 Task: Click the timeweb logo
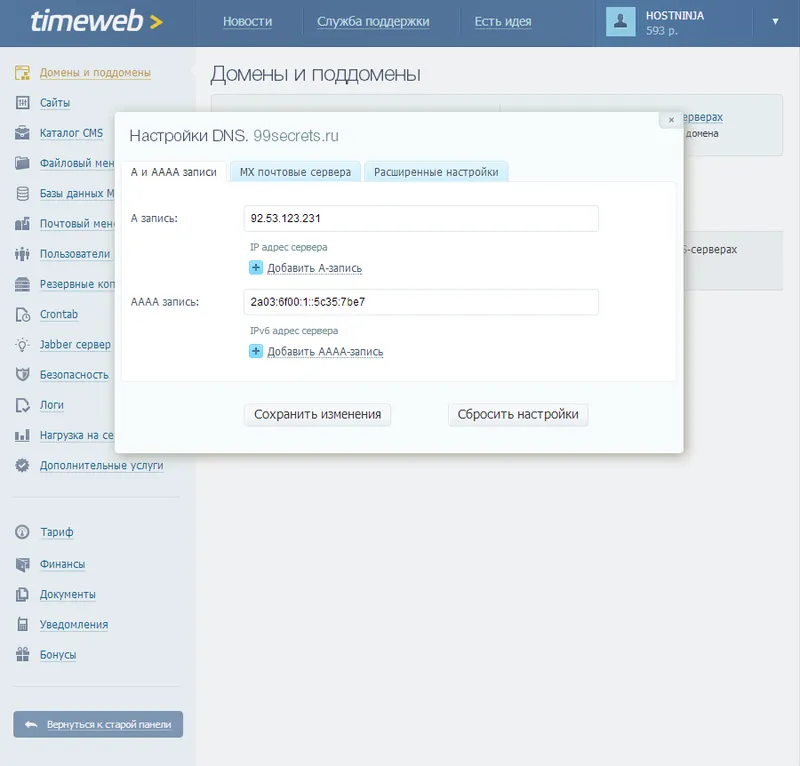pos(96,21)
